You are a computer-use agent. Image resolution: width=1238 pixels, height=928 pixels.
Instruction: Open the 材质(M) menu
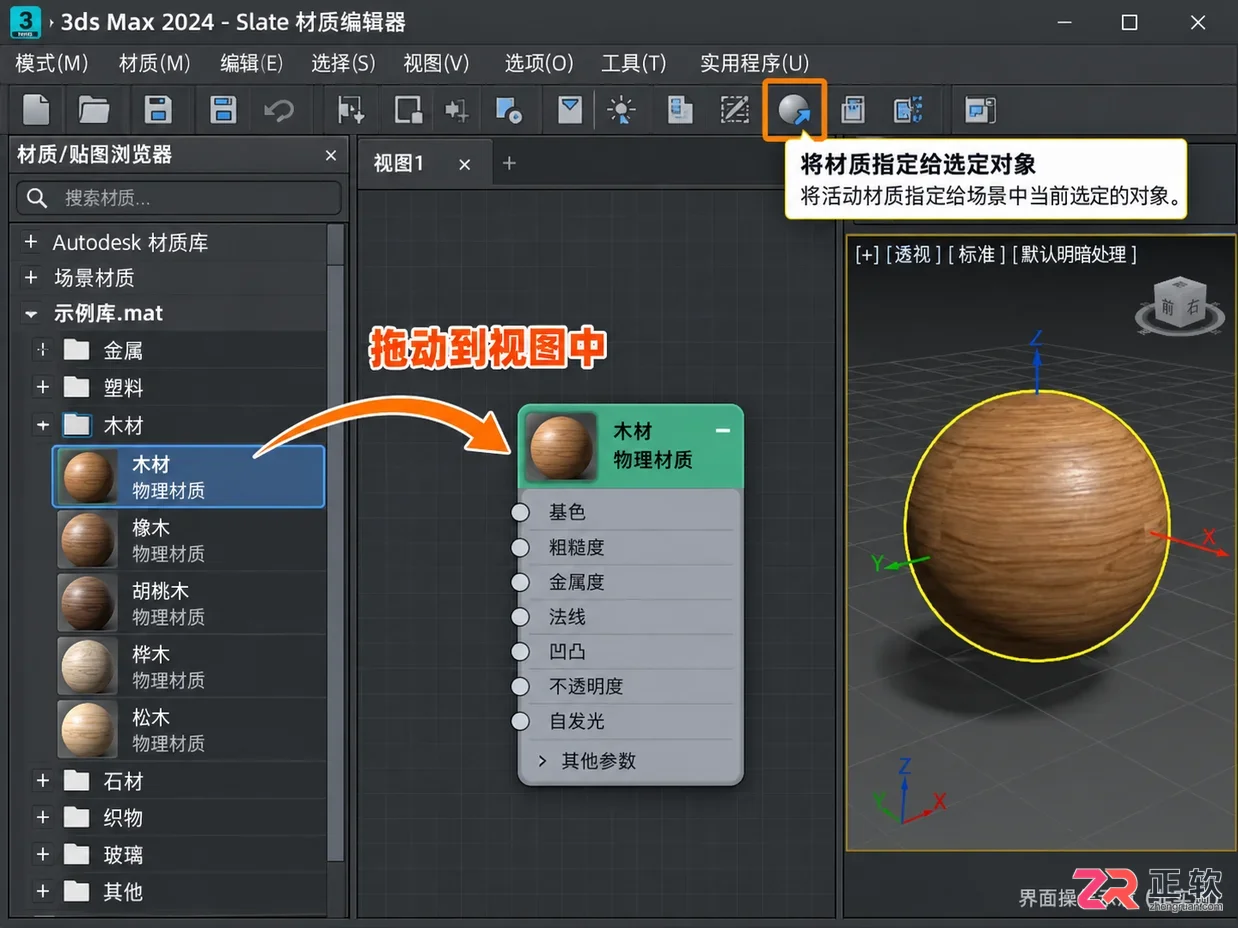click(x=154, y=63)
